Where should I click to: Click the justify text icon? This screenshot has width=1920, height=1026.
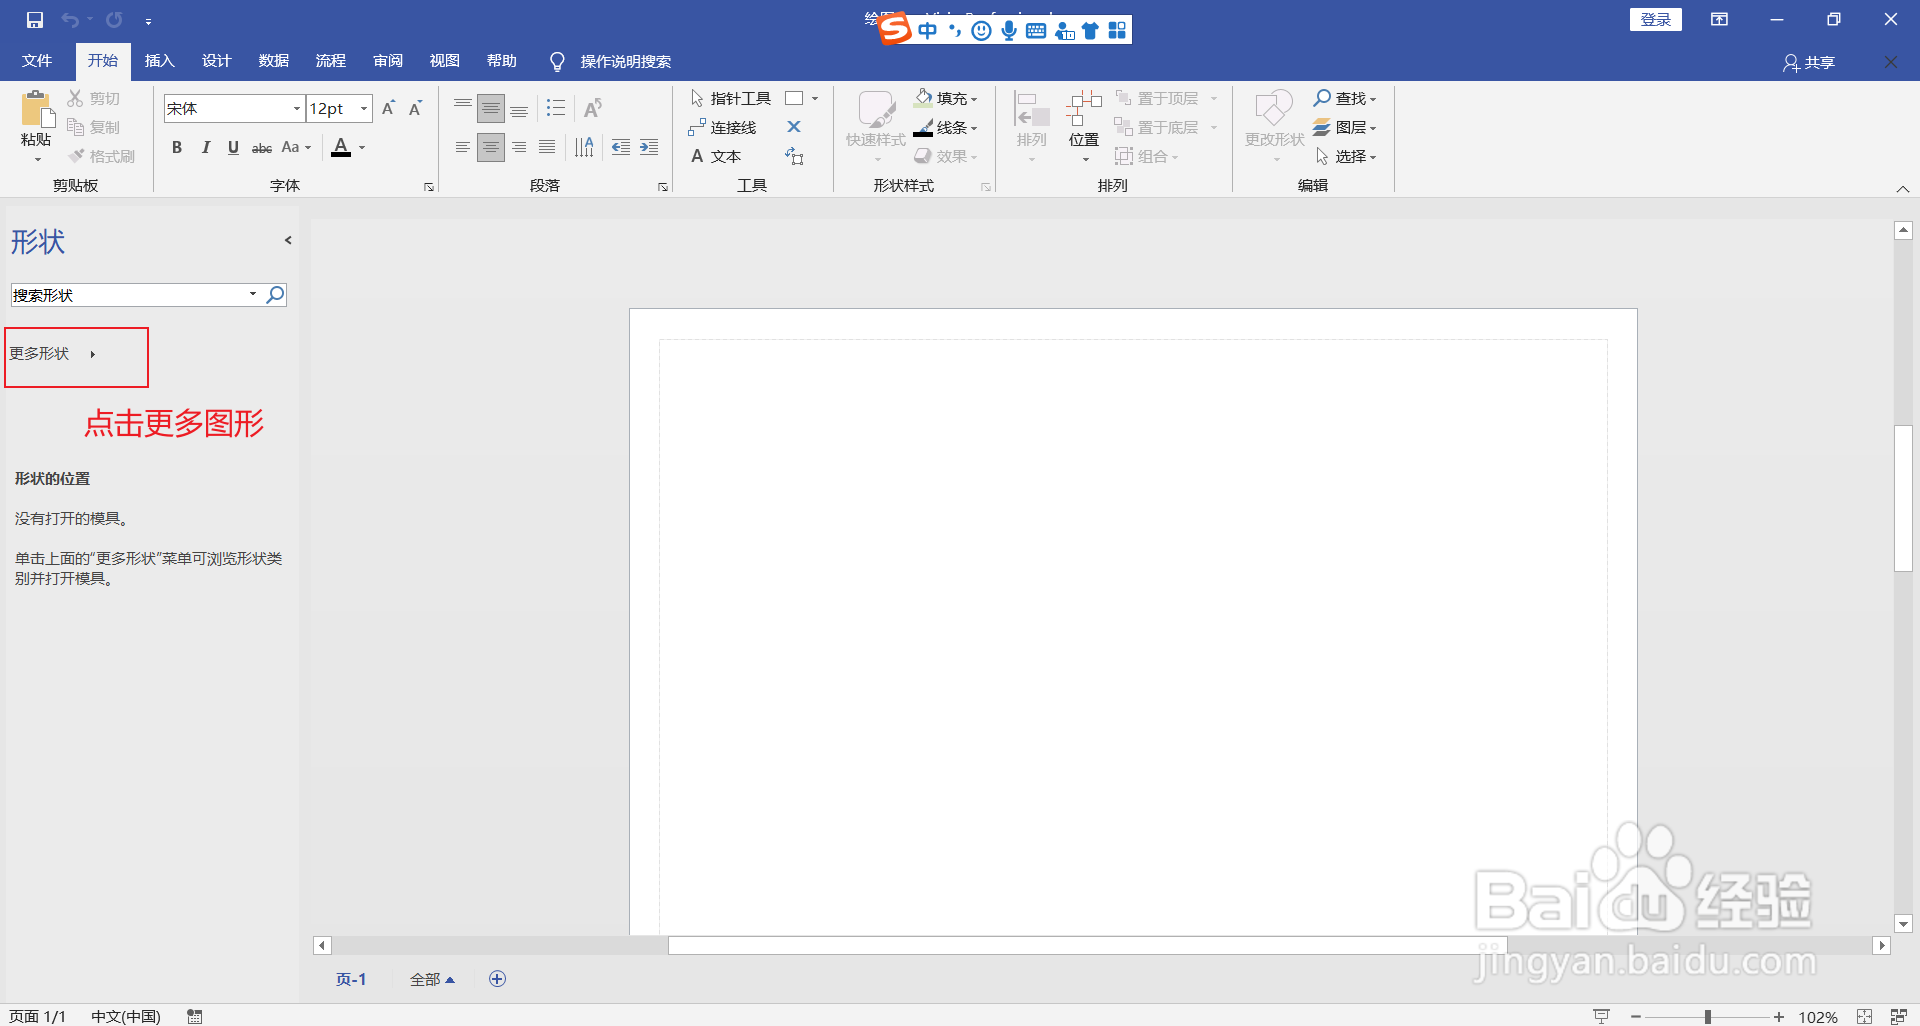[x=547, y=148]
